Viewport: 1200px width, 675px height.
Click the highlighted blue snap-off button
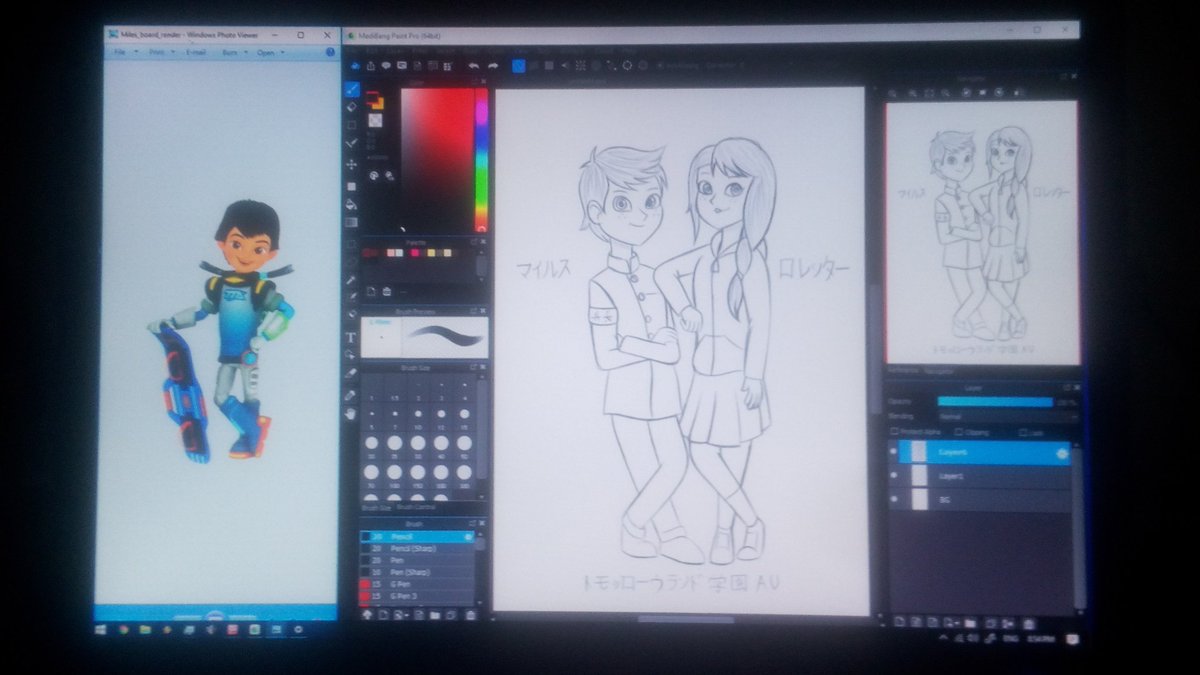(x=519, y=66)
